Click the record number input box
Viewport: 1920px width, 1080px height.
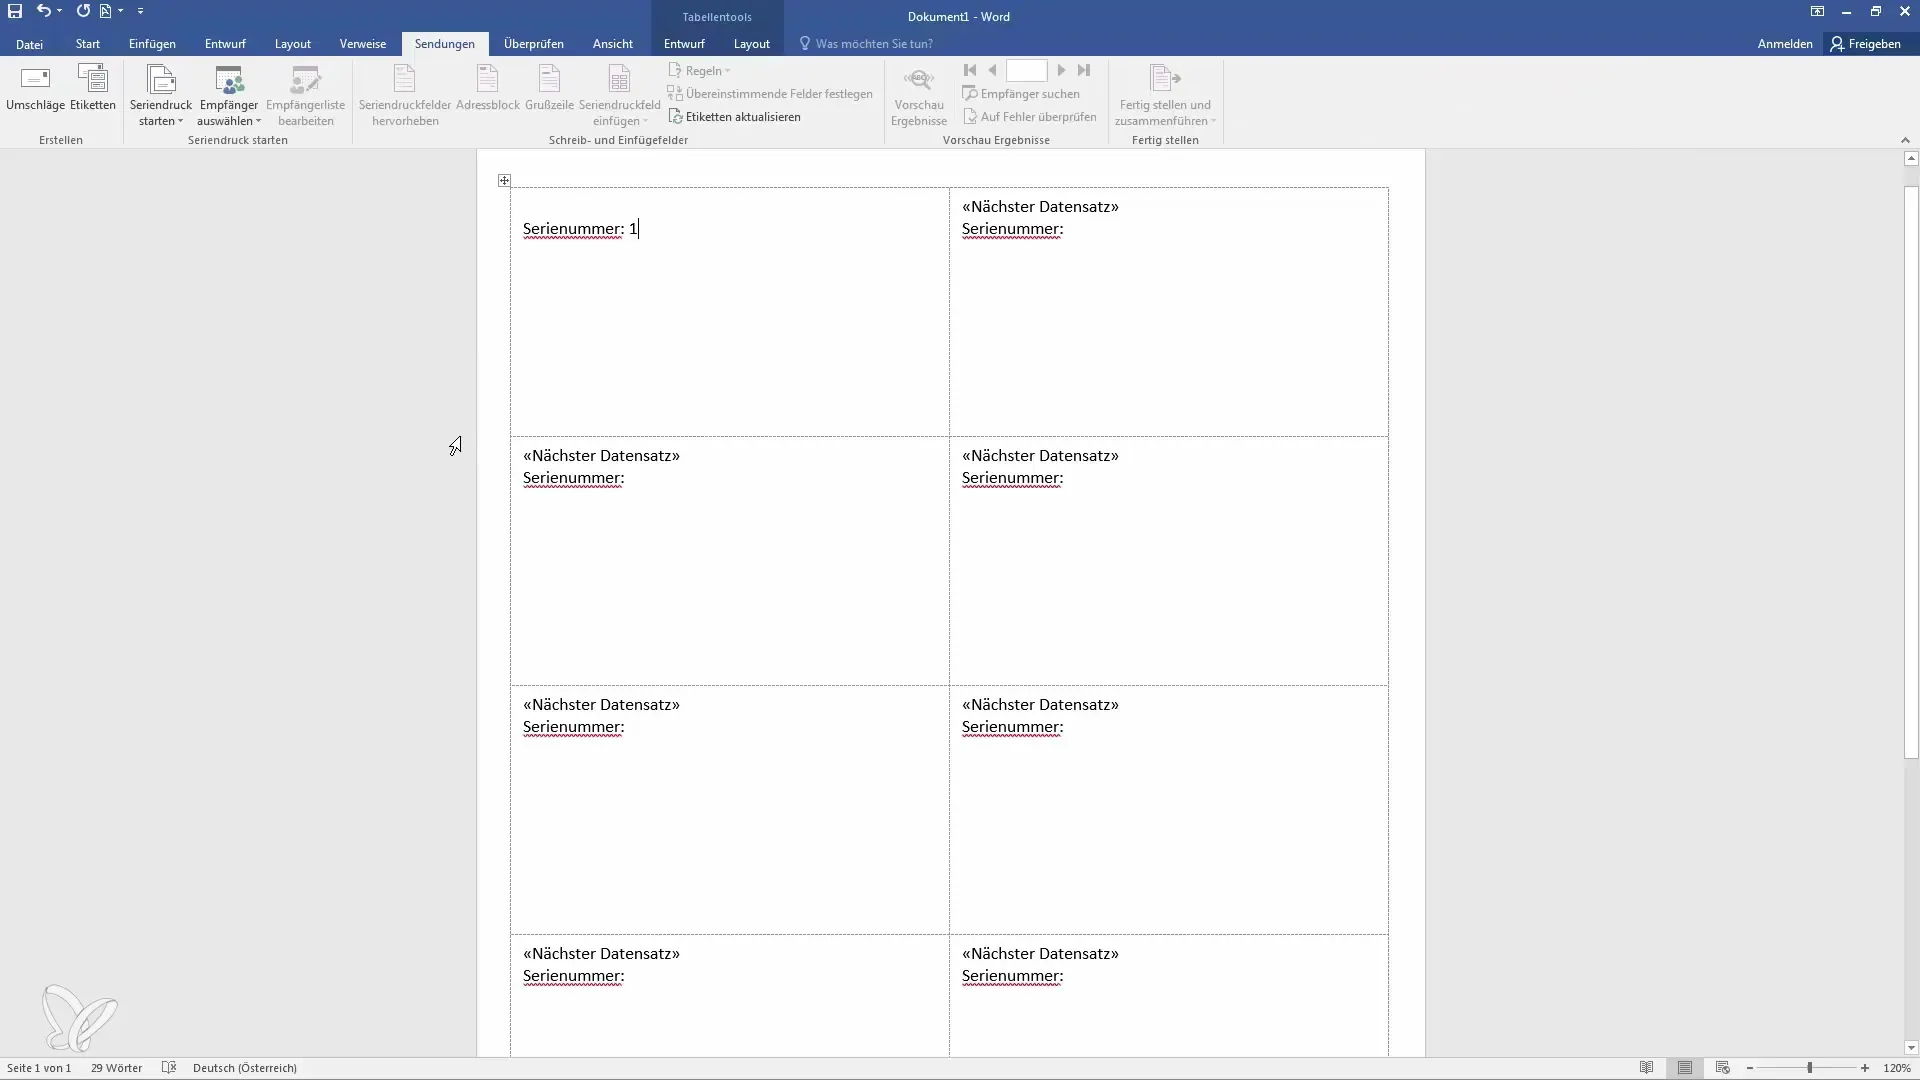pos(1026,70)
